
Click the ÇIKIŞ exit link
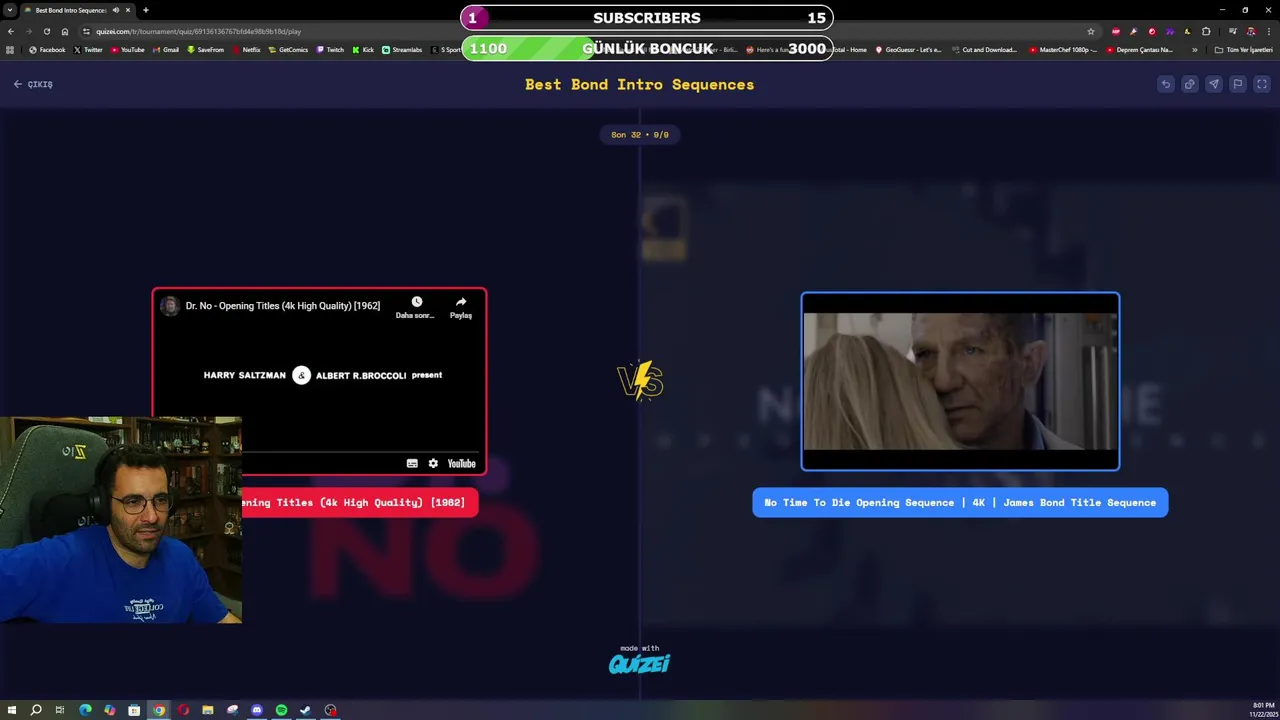click(x=33, y=84)
